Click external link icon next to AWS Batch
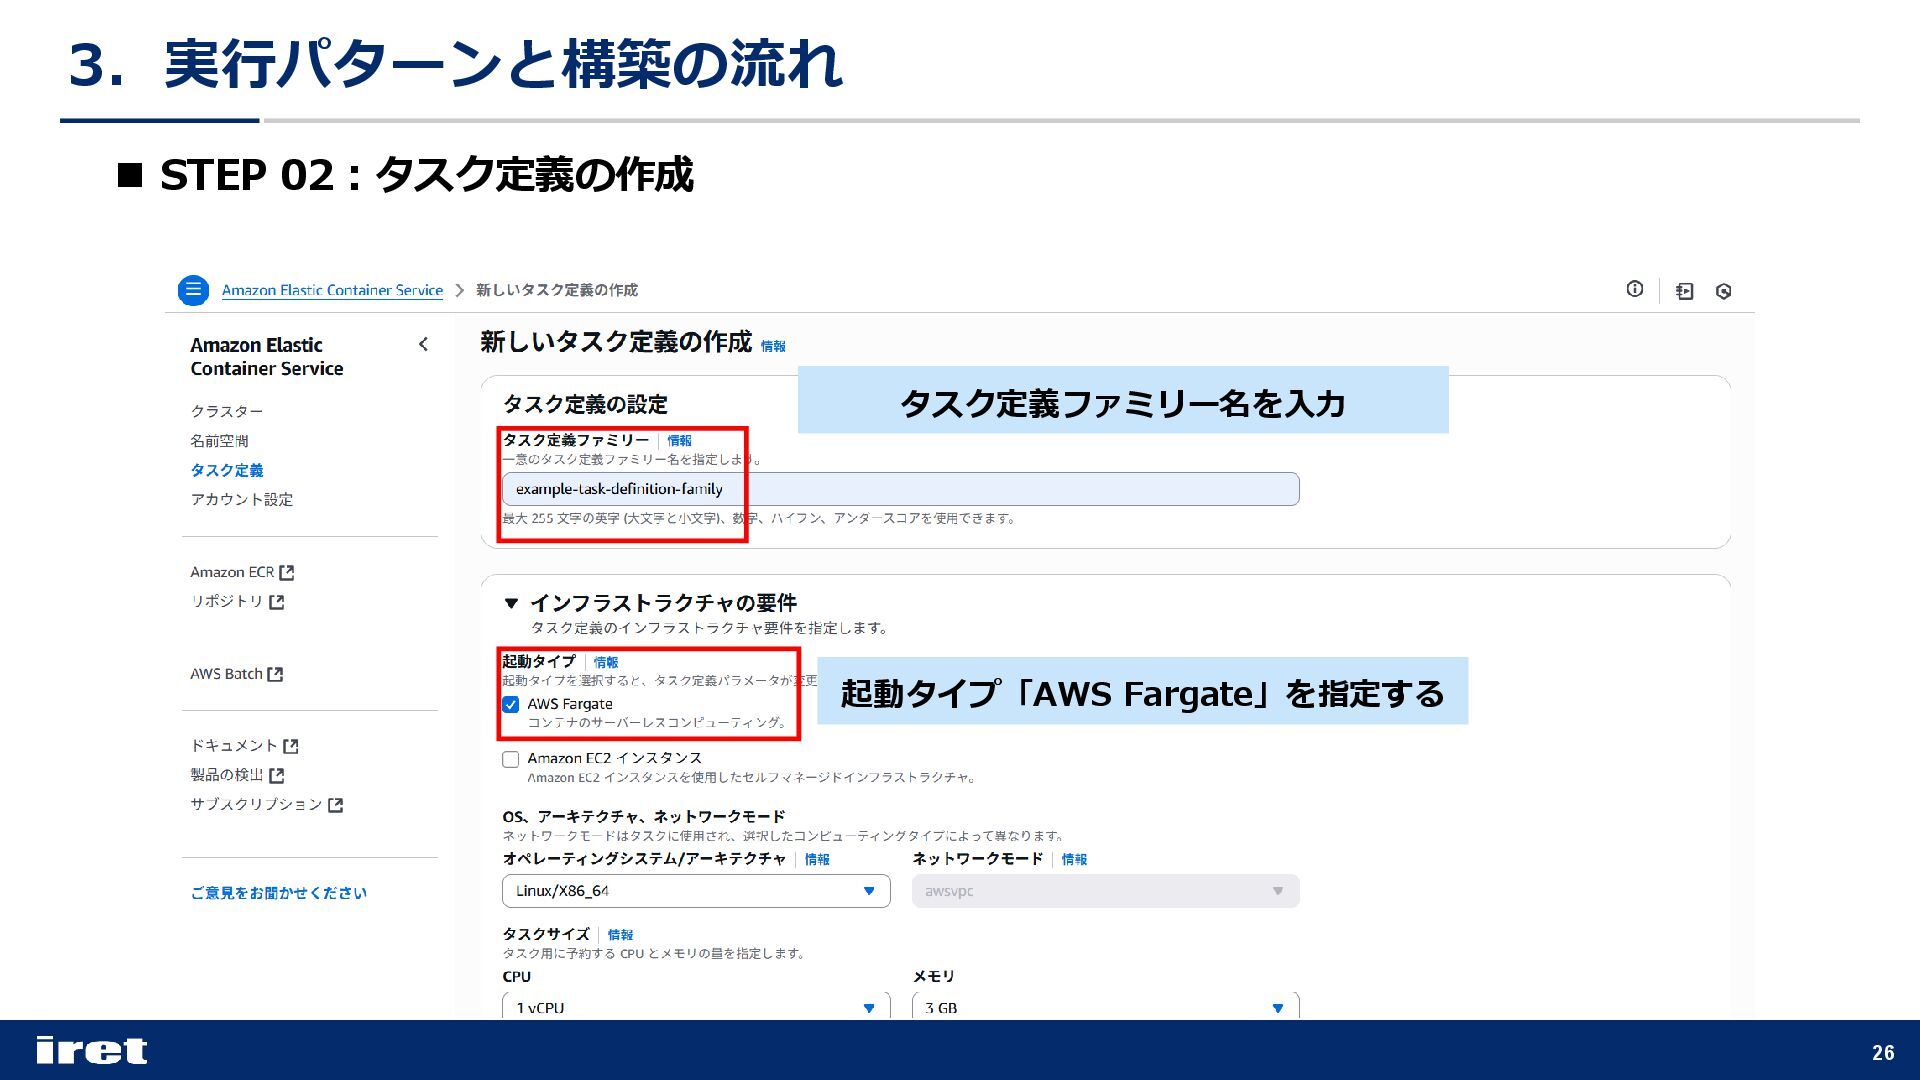Viewport: 1920px width, 1080px height. coord(275,674)
